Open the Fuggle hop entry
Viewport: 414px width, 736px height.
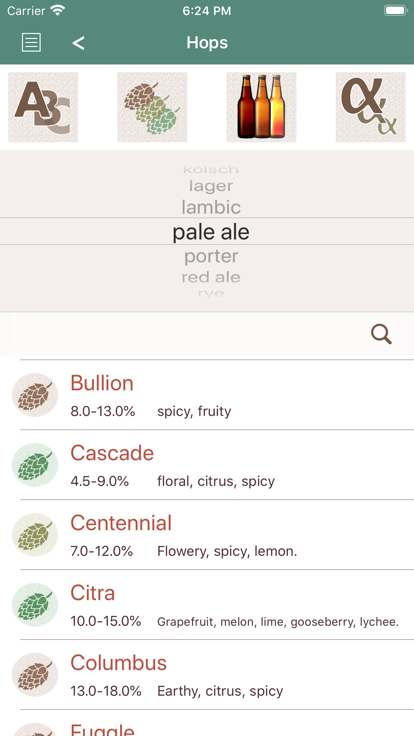pos(207,723)
